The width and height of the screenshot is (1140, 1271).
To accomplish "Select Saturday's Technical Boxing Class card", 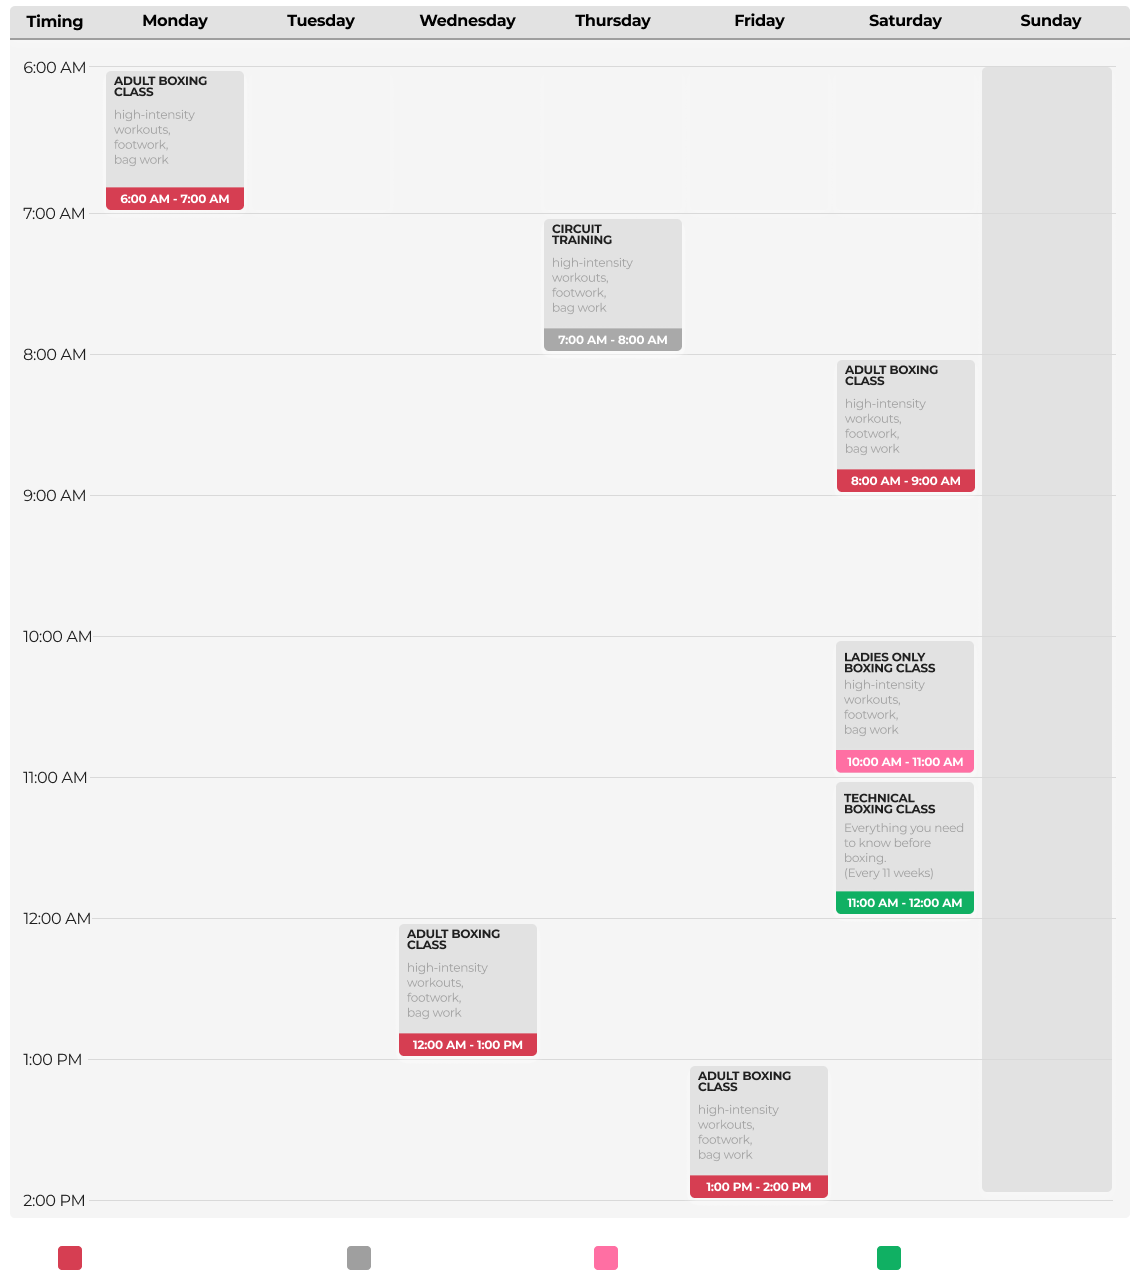I will (x=905, y=848).
